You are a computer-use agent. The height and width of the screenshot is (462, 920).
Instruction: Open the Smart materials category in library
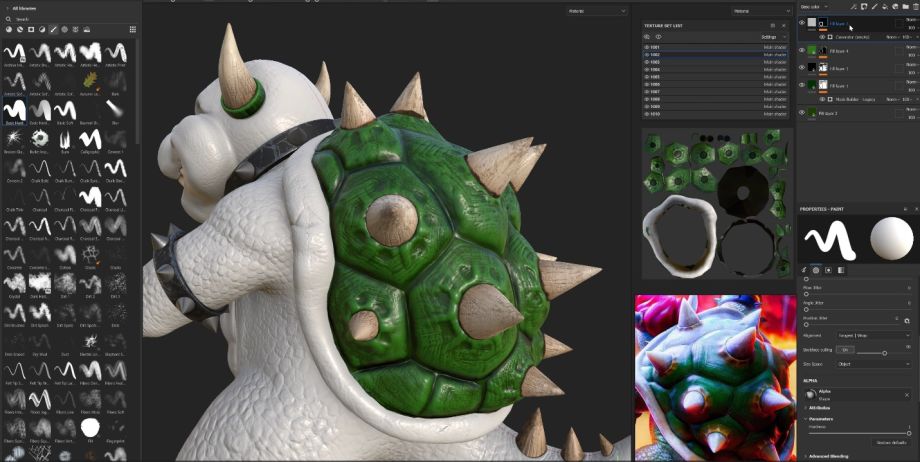(20, 29)
